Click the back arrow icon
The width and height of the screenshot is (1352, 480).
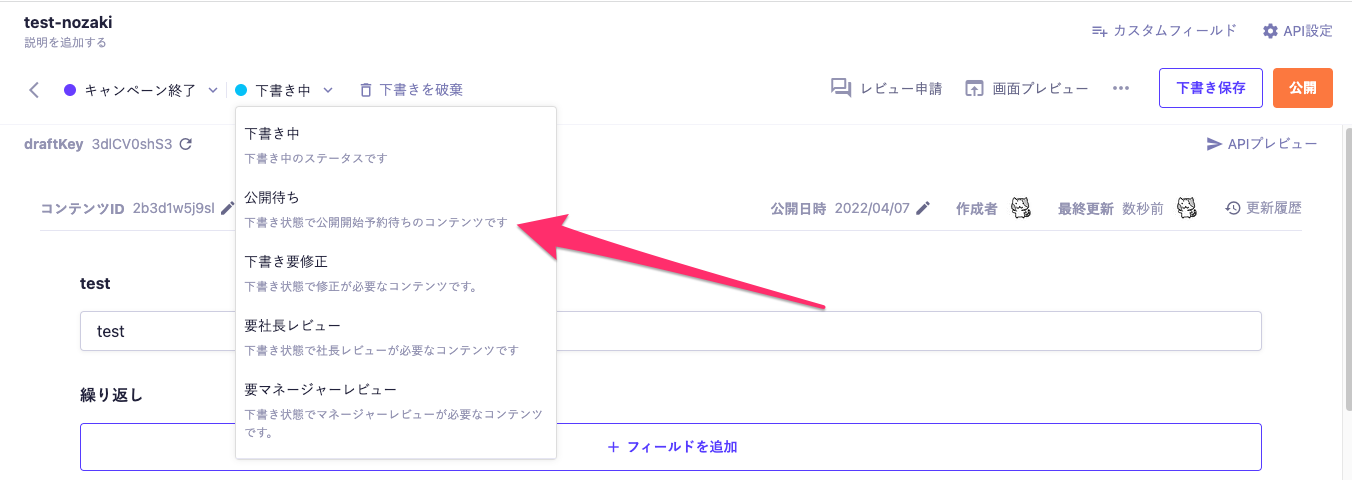click(x=34, y=90)
